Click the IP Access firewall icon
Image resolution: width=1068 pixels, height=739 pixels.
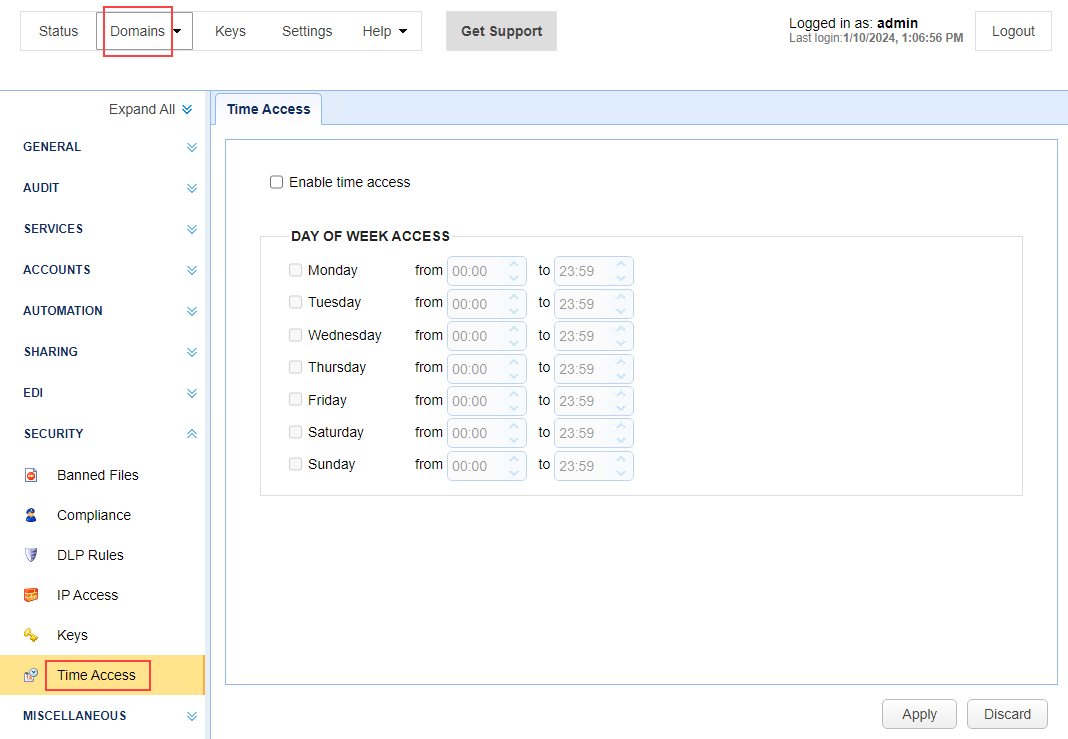(31, 595)
